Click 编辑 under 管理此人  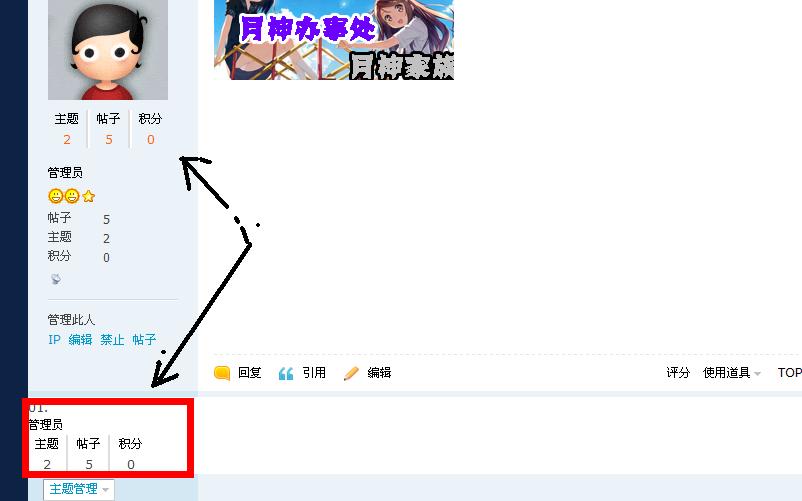coord(80,339)
